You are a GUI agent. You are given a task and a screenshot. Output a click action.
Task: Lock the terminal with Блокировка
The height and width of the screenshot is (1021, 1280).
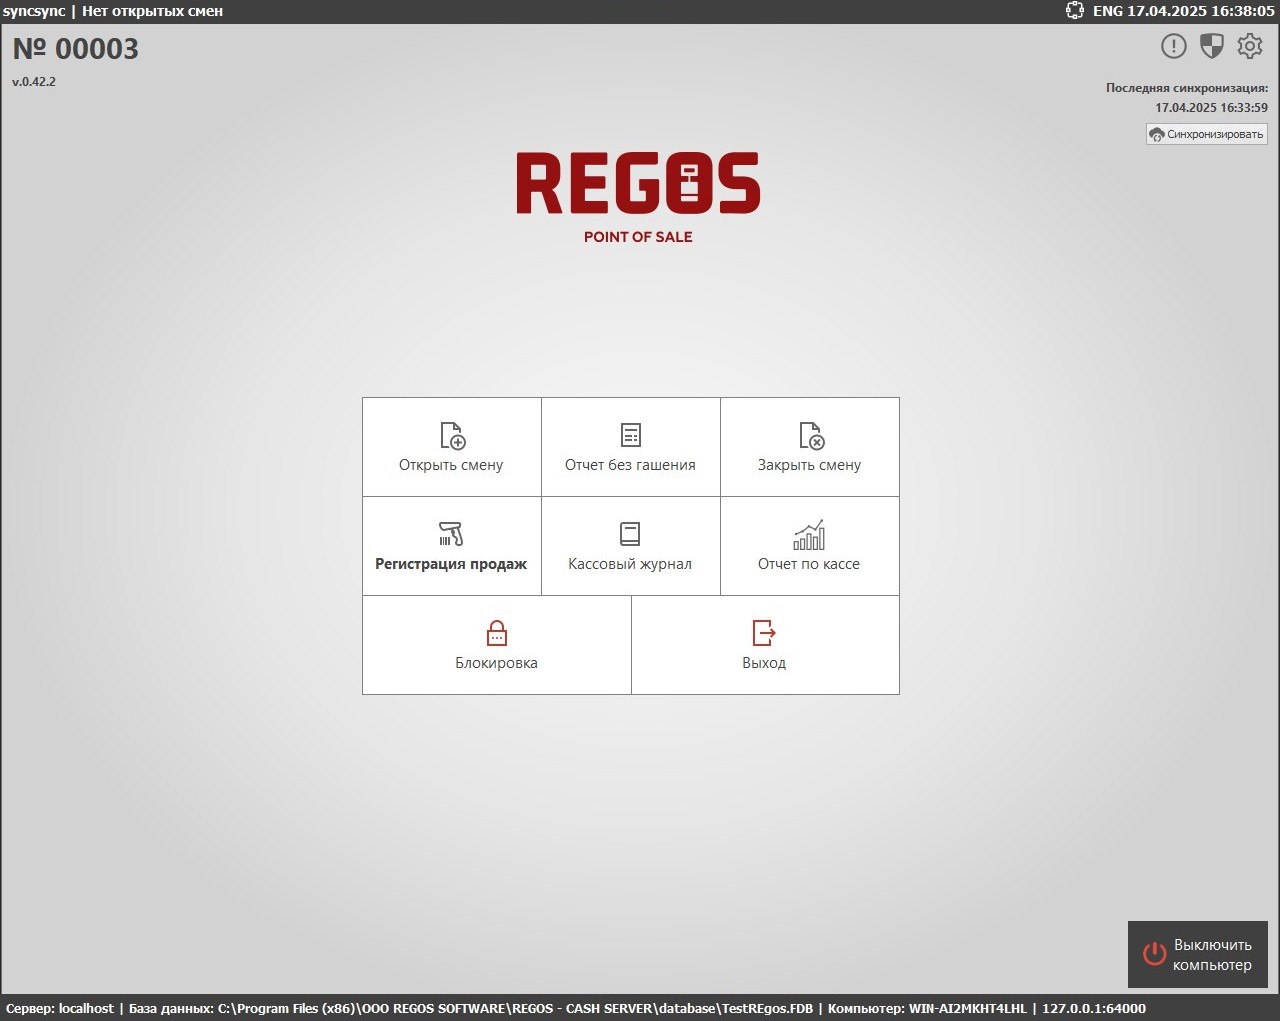(x=496, y=645)
